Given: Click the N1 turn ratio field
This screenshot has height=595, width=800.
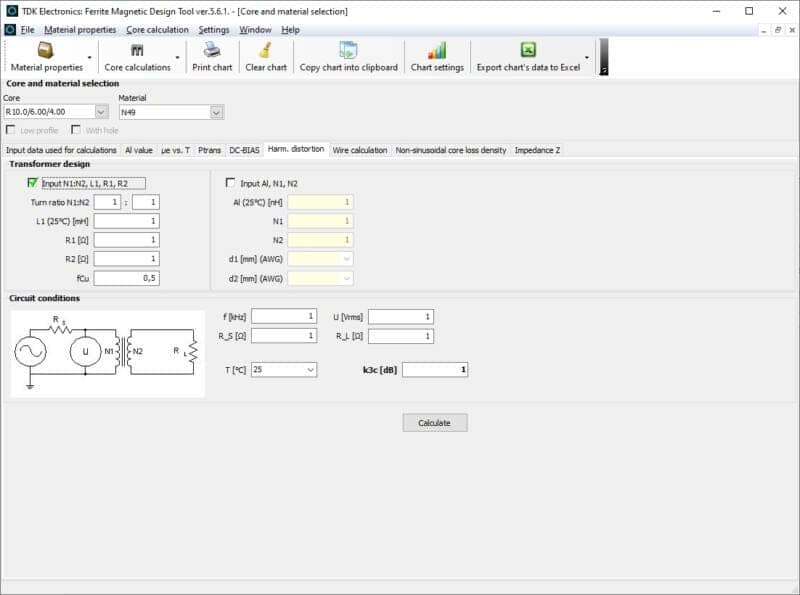Looking at the screenshot, I should 107,202.
